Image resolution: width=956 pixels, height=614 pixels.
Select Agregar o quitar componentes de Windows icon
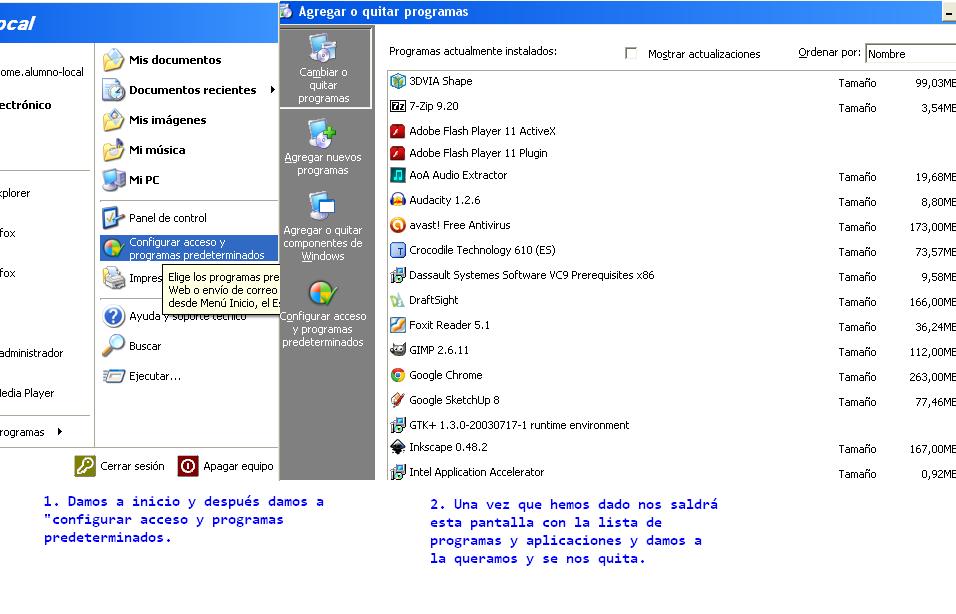[323, 206]
